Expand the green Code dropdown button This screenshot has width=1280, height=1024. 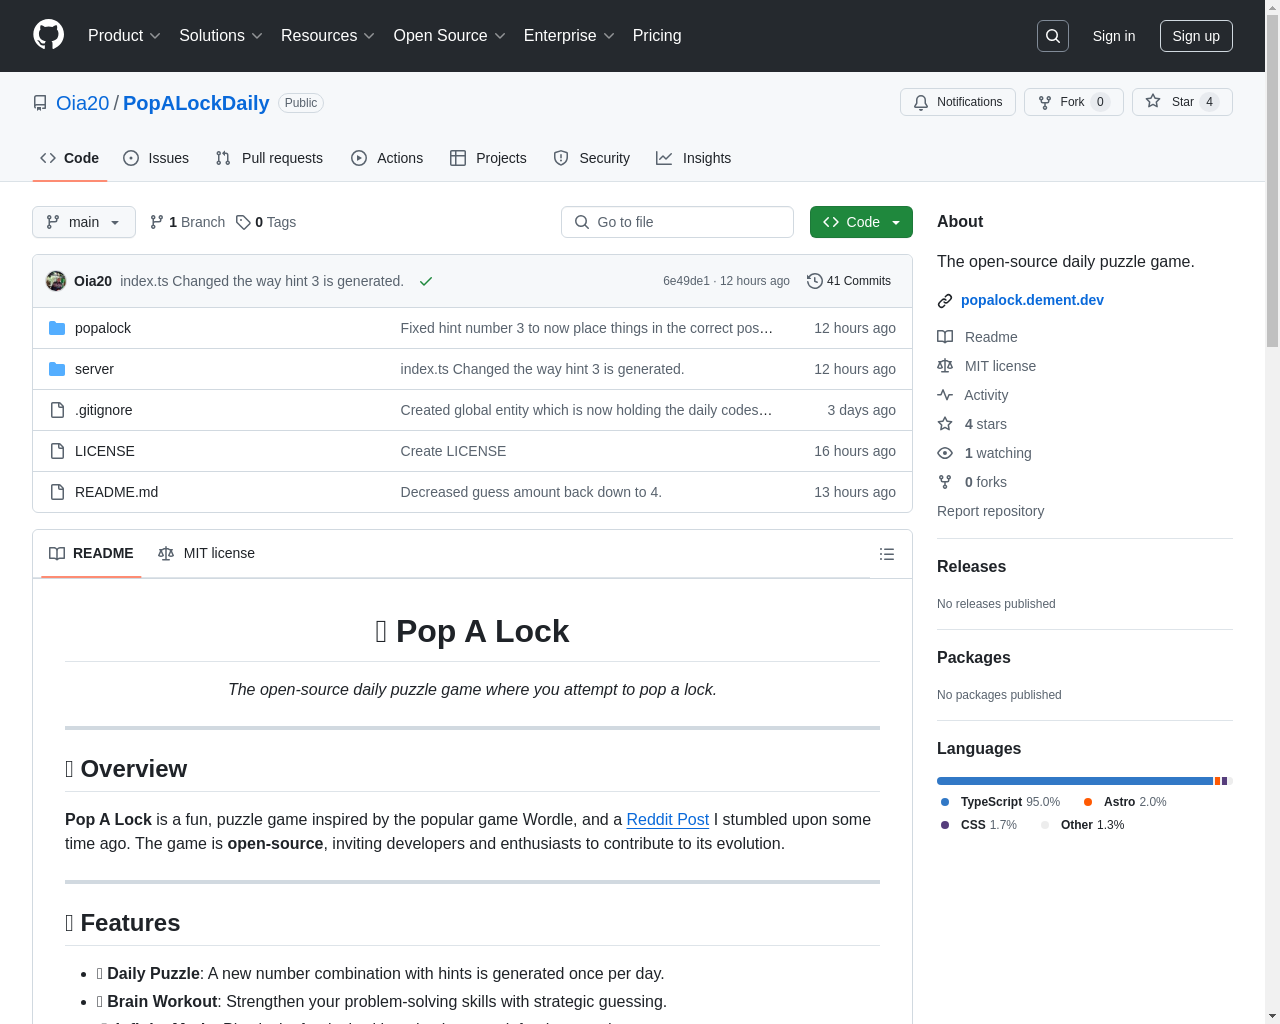[861, 222]
